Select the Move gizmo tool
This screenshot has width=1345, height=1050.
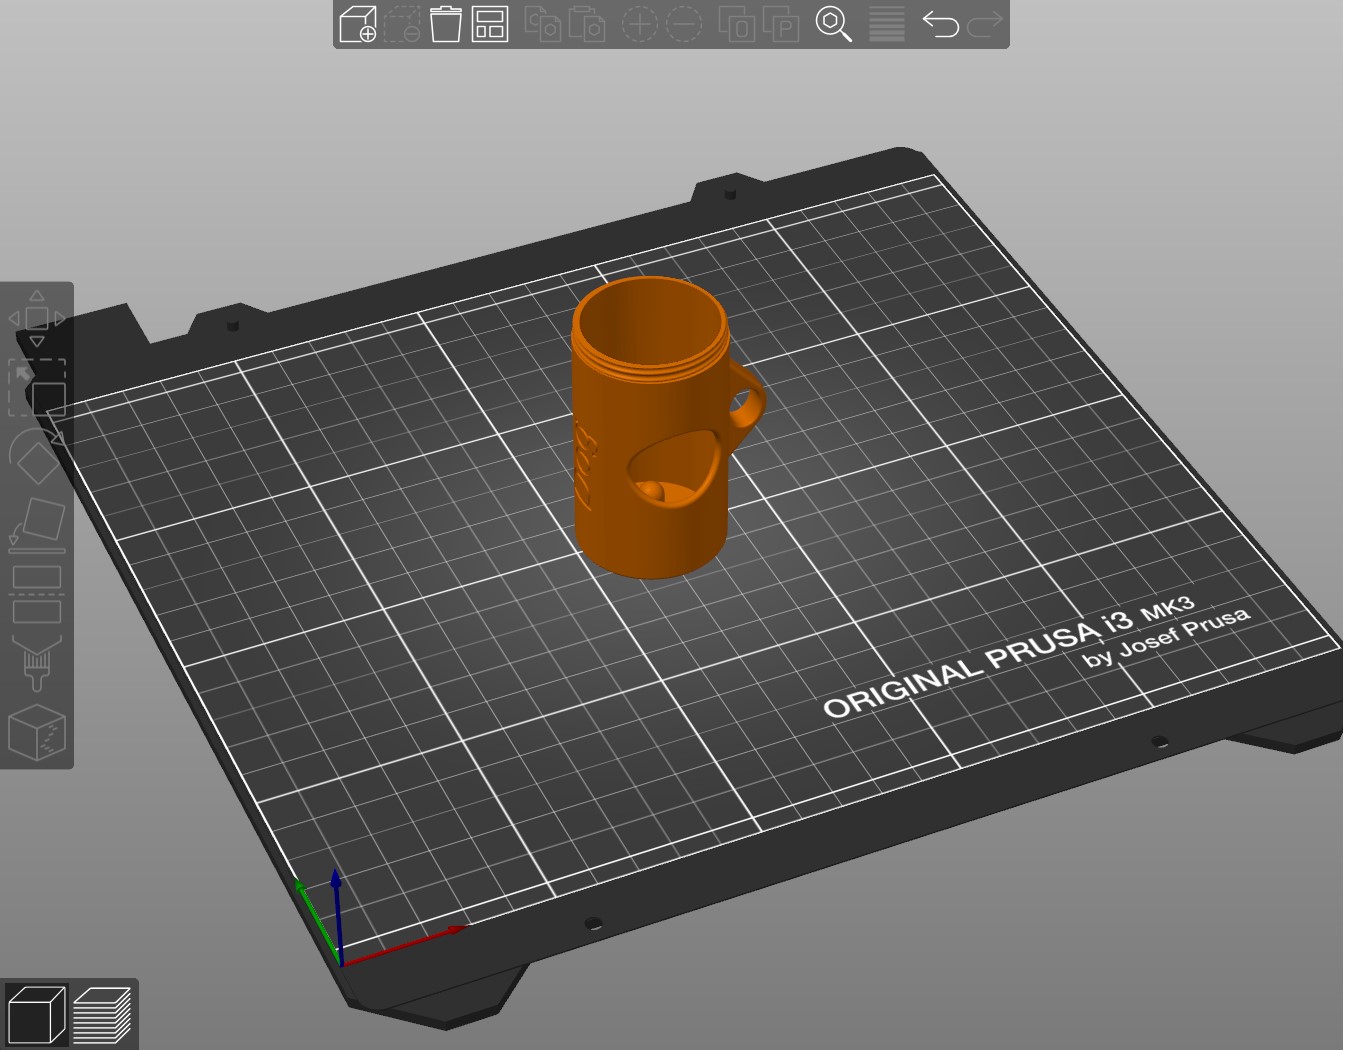(x=37, y=318)
